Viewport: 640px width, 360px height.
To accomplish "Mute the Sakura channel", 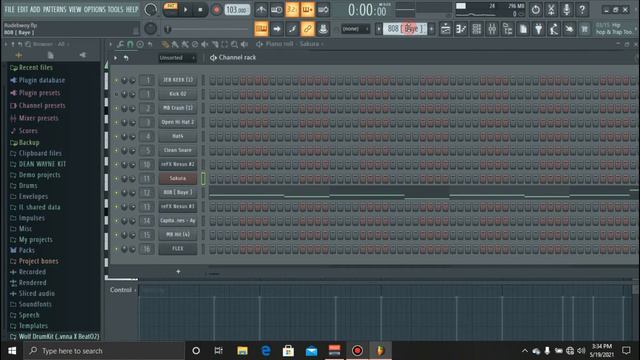I will tap(116, 178).
